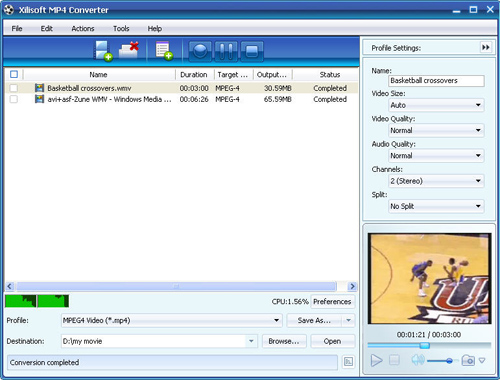Click the preview seek slider handle
This screenshot has width=500, height=380.
(424, 345)
